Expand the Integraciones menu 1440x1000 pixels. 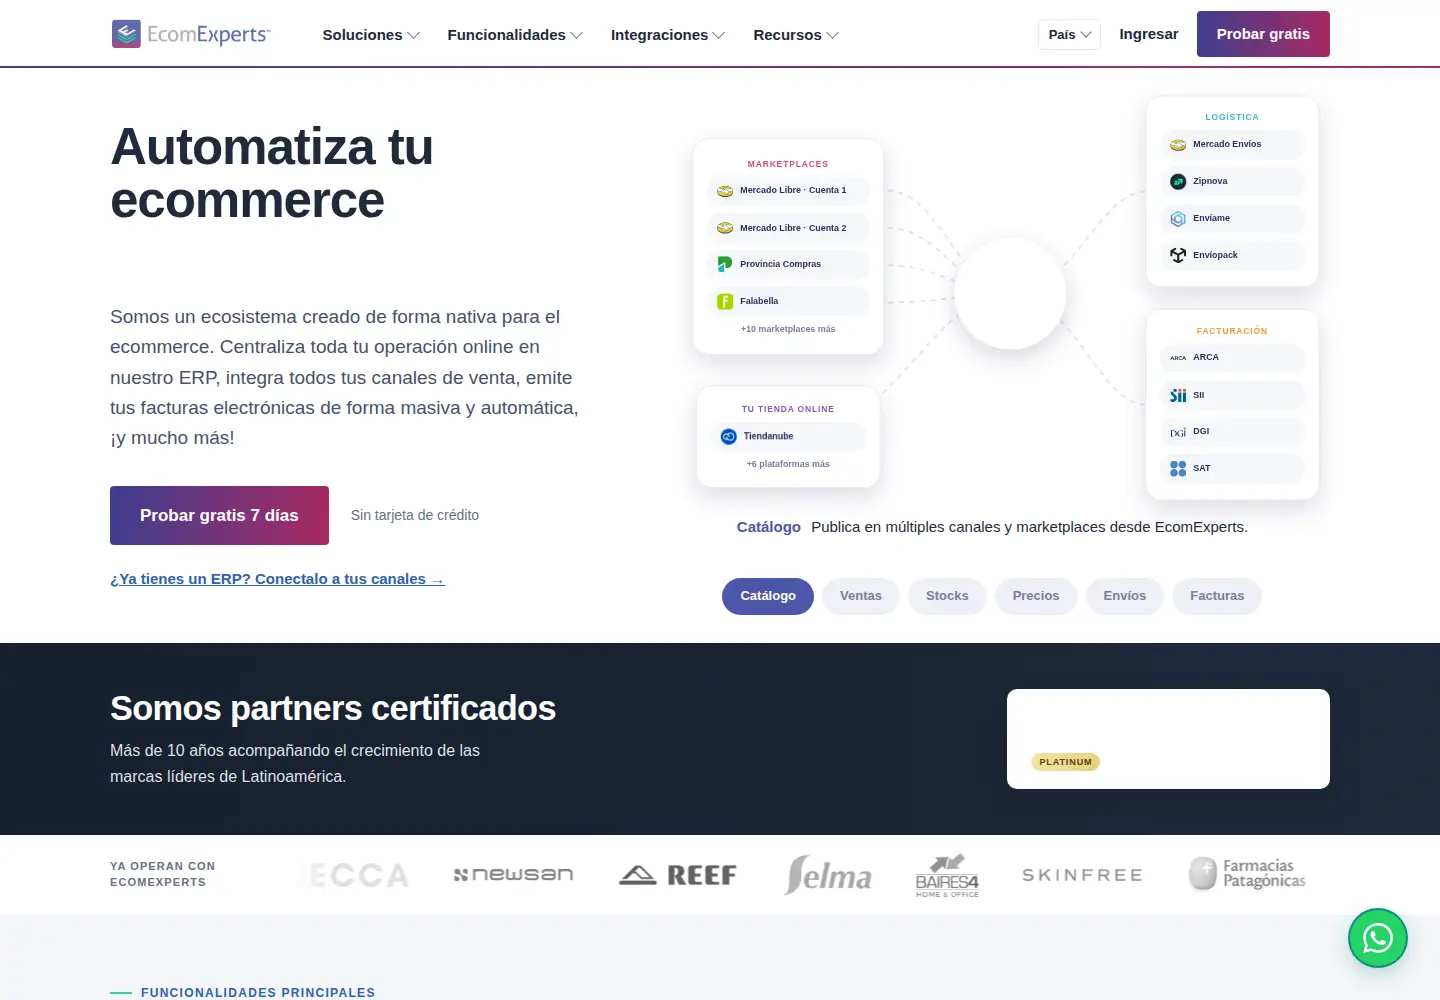pos(668,35)
